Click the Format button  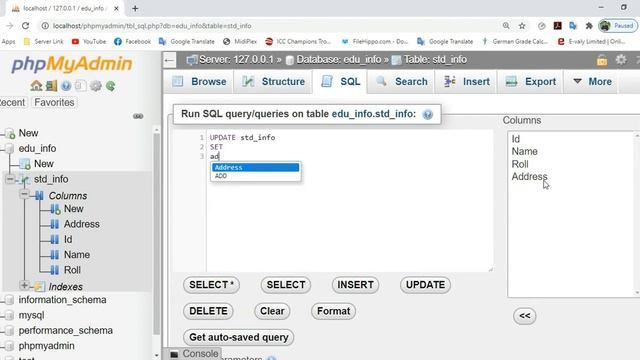[x=333, y=311]
